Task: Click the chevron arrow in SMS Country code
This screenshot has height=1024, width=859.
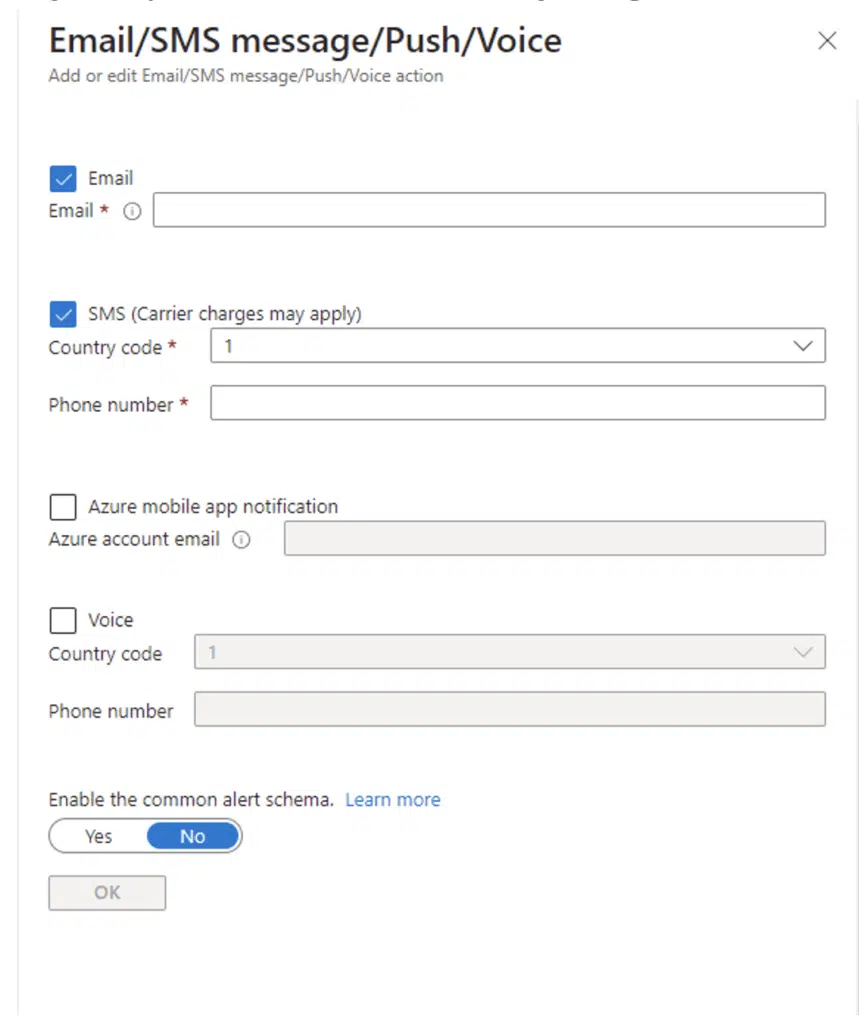Action: pos(803,345)
